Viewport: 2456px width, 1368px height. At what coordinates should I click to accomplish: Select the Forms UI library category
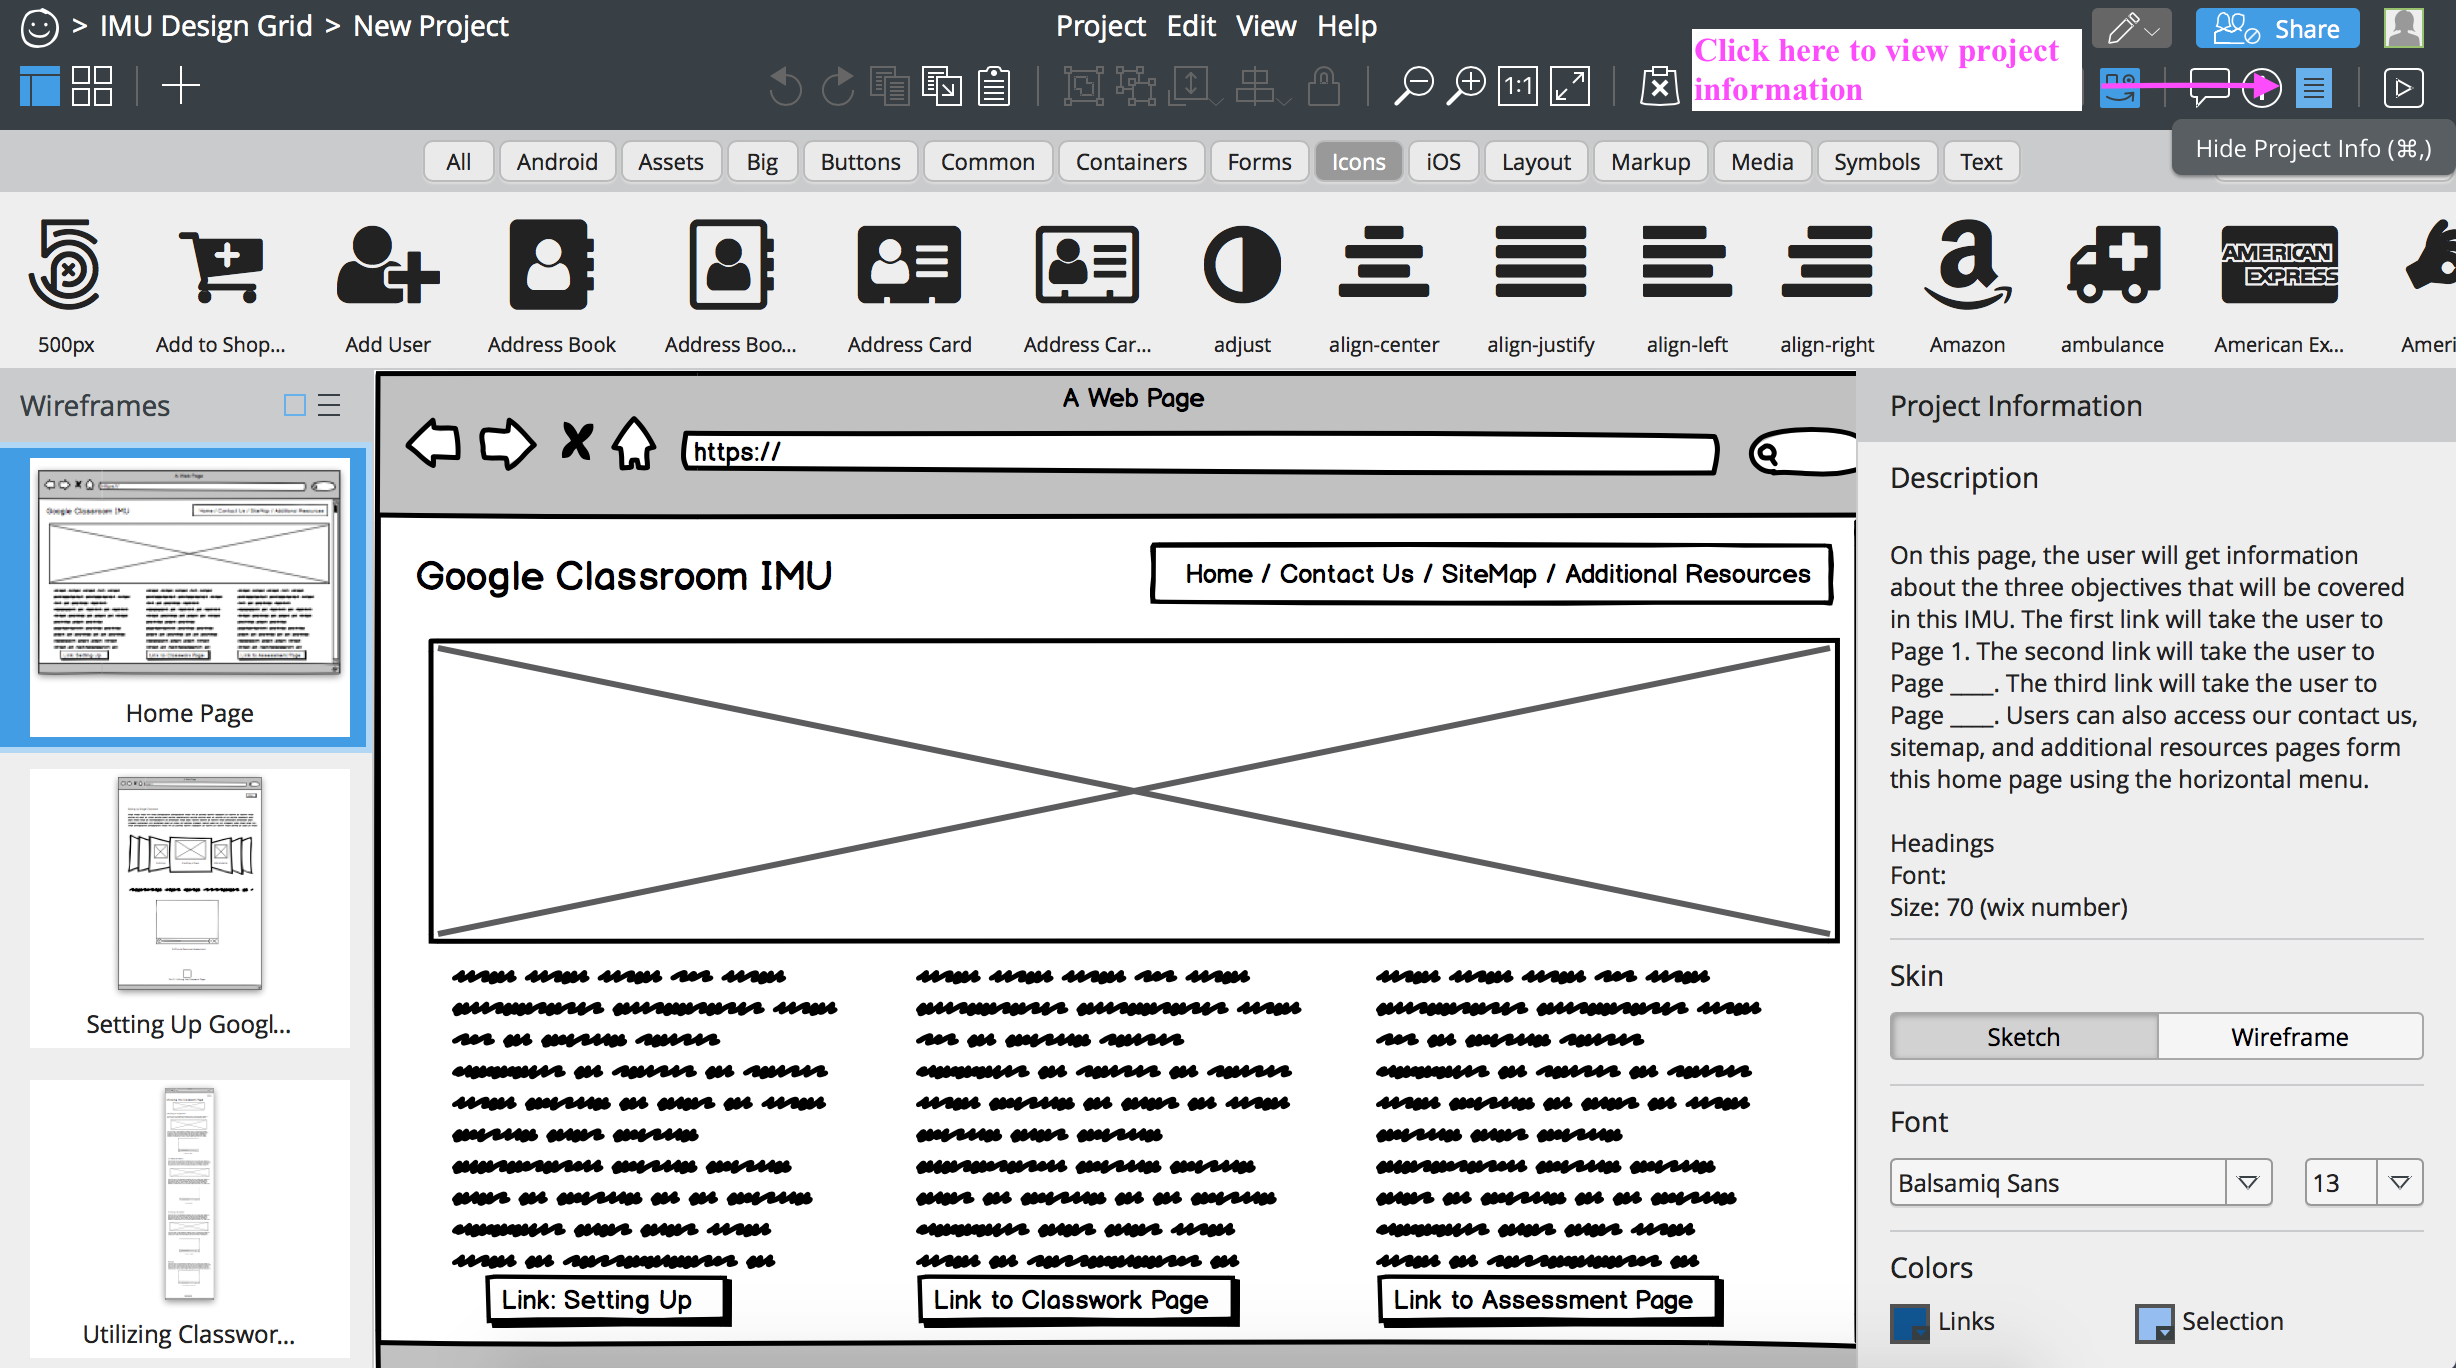(1259, 161)
